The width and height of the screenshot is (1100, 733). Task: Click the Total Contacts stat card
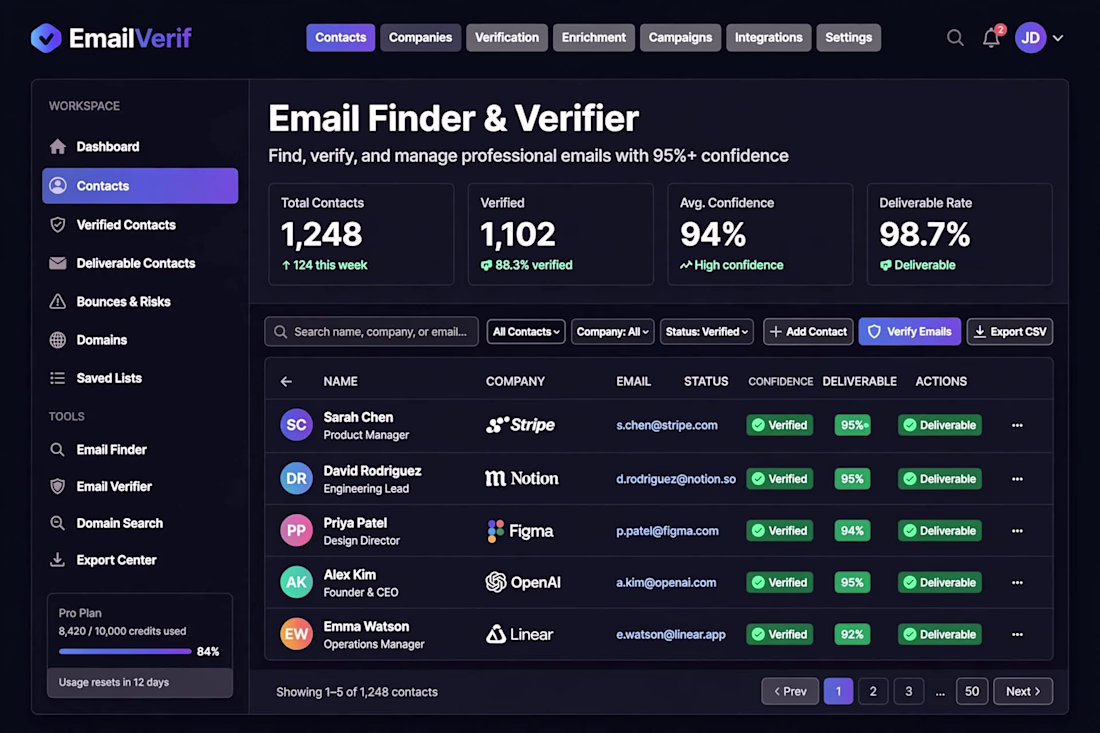361,234
